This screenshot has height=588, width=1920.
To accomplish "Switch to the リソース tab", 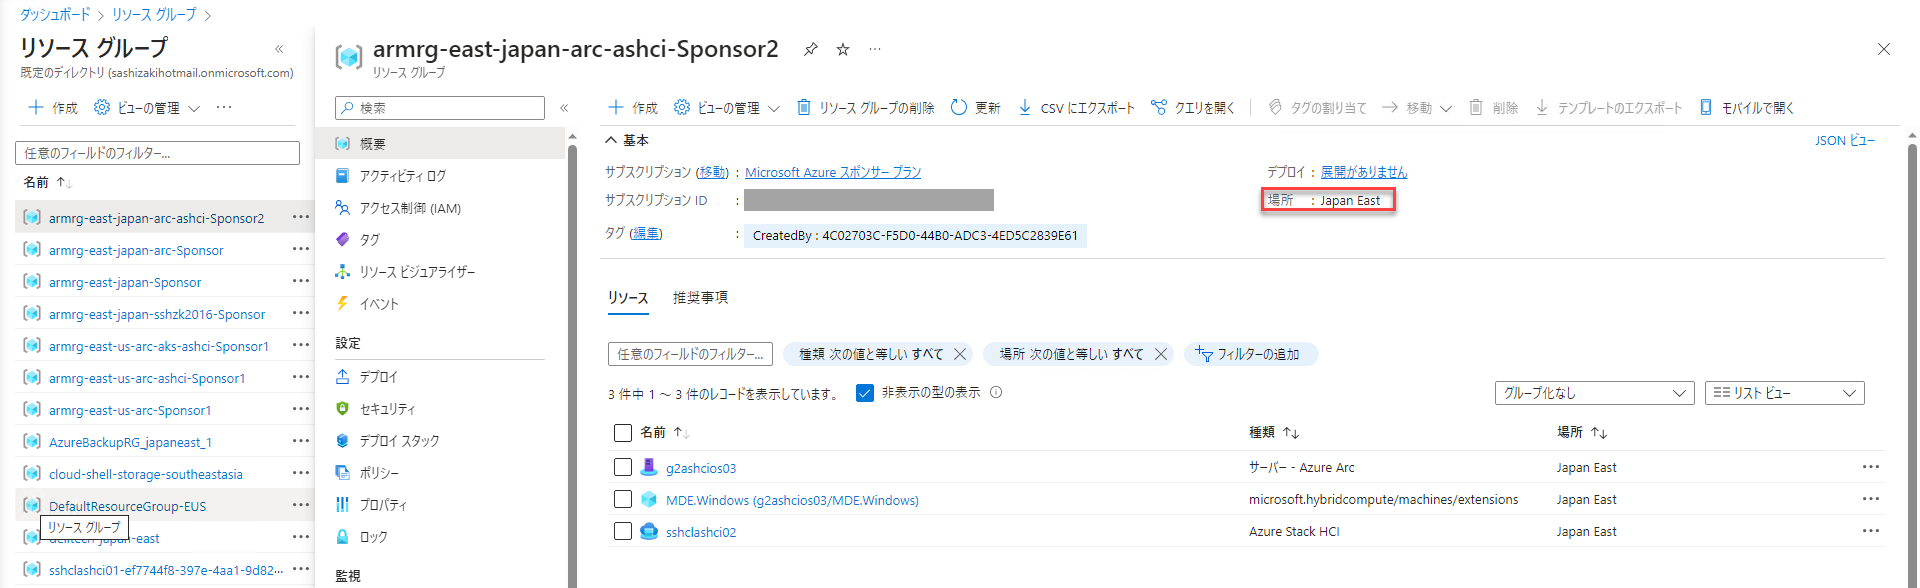I will [628, 298].
